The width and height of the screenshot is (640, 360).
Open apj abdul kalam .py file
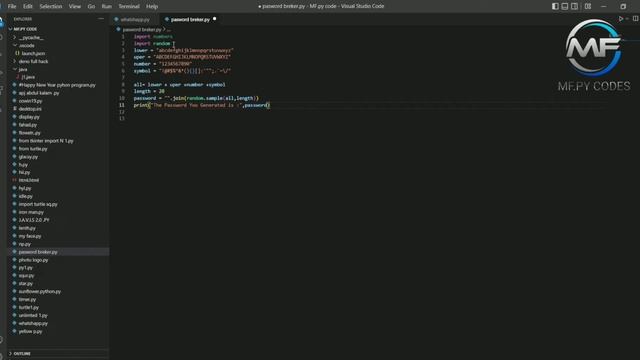pyautogui.click(x=39, y=93)
